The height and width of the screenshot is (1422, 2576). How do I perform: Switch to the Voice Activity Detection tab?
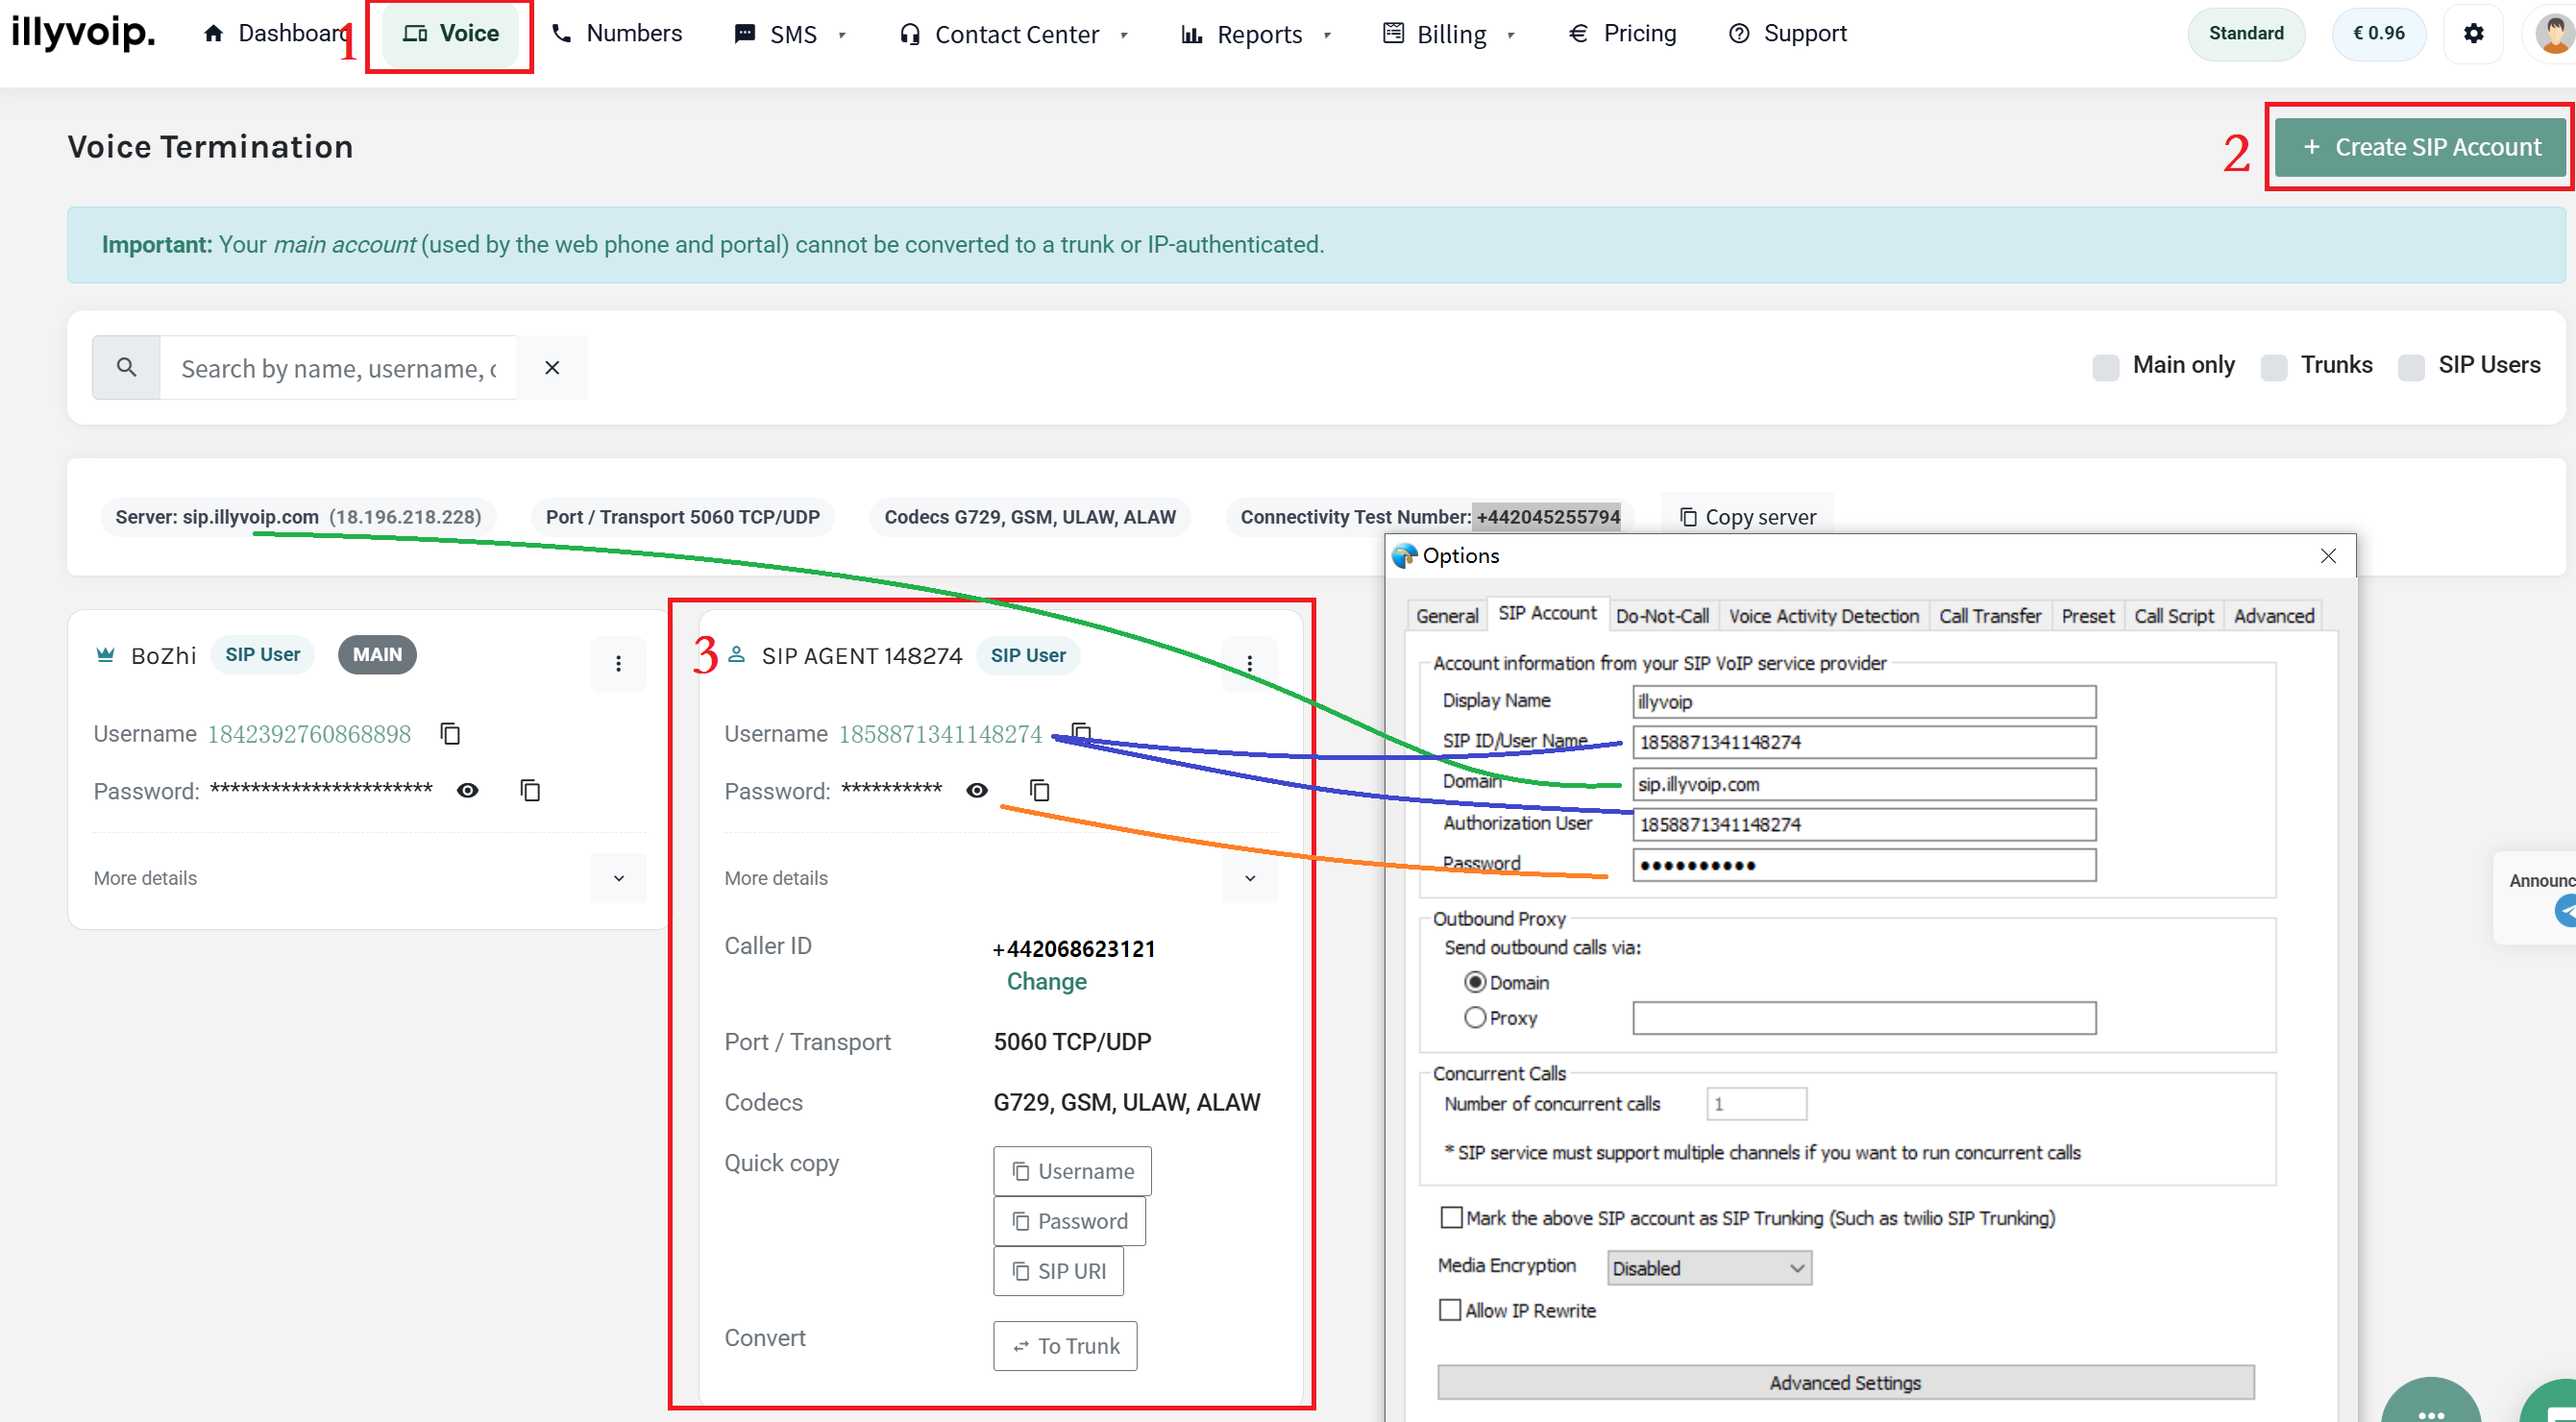pos(1823,615)
